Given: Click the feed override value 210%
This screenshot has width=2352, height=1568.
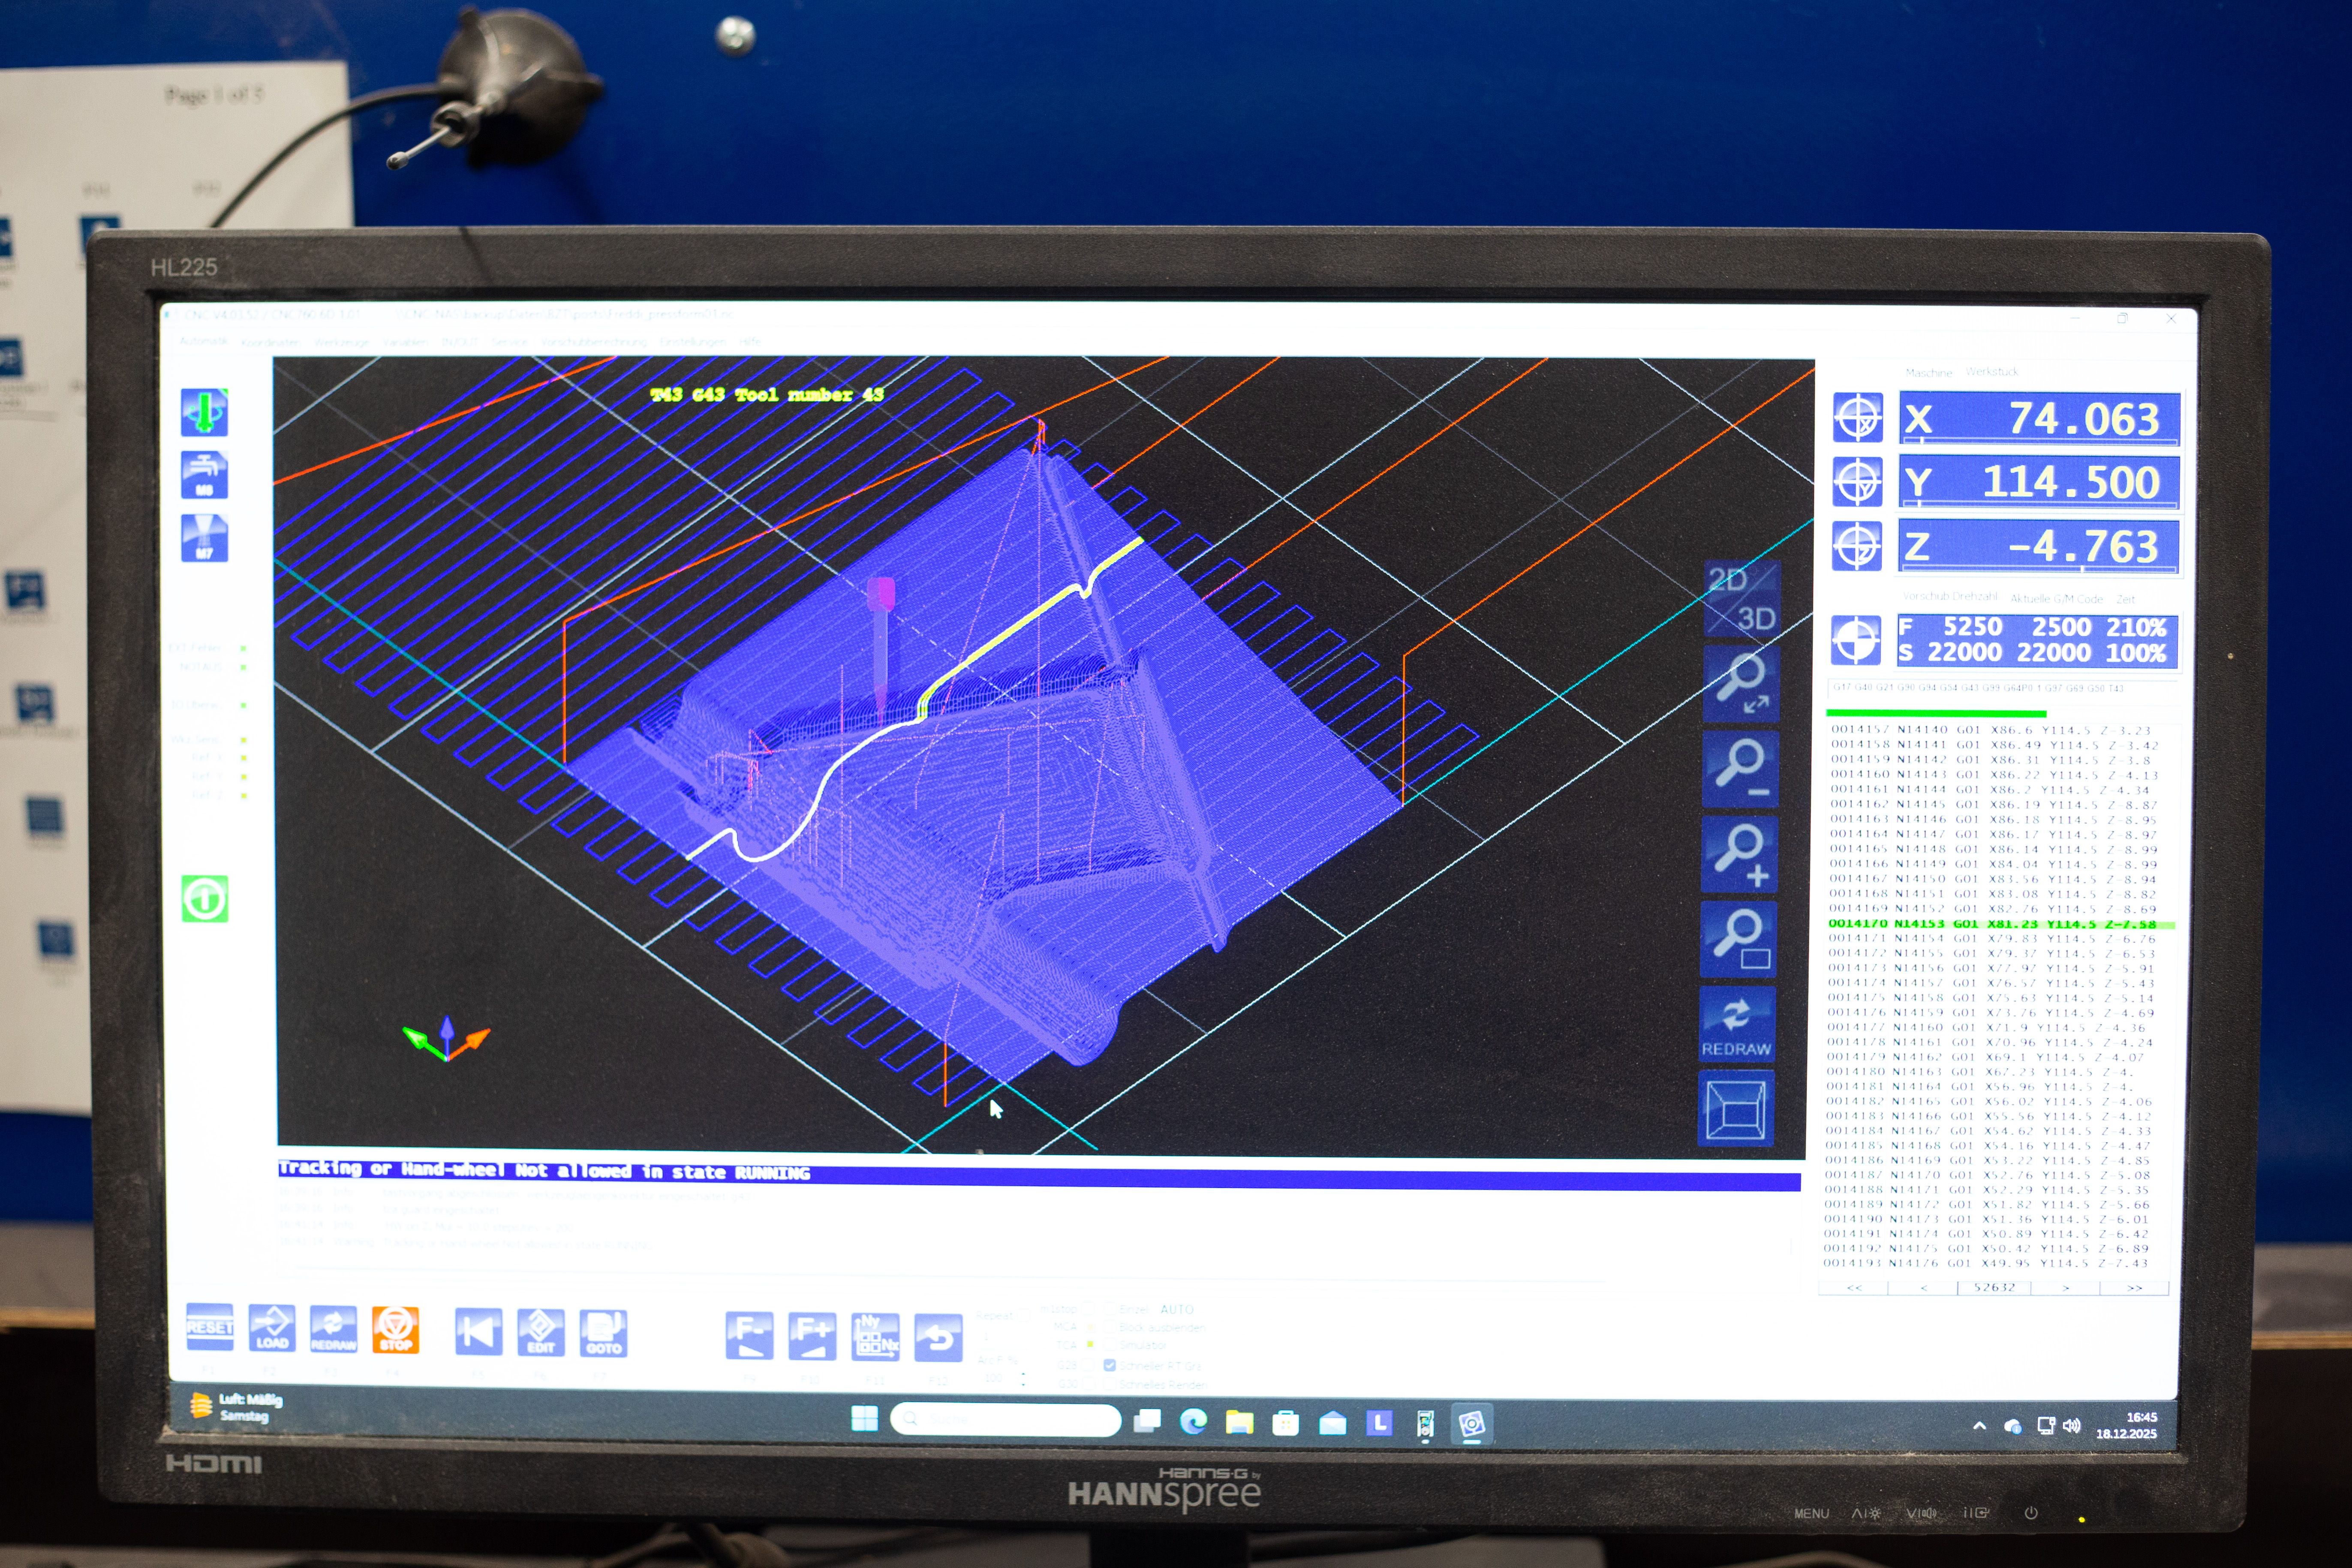Looking at the screenshot, I should (x=2135, y=627).
